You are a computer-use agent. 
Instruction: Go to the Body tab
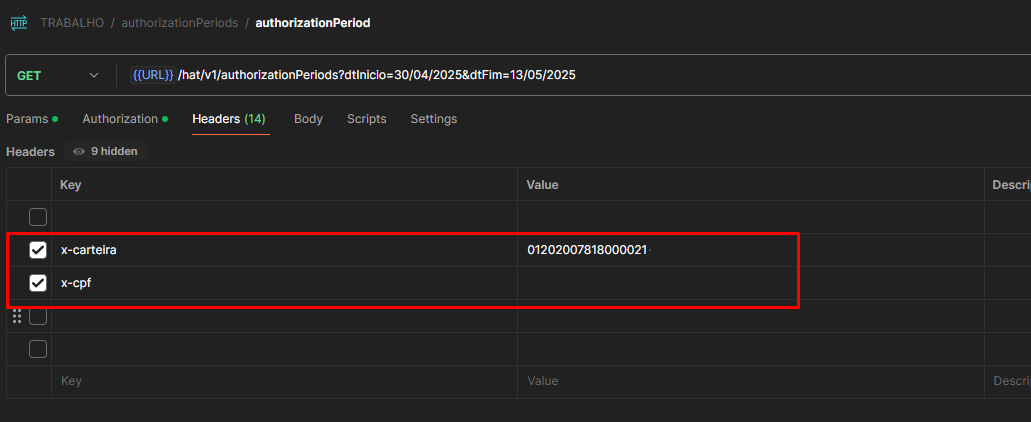308,119
